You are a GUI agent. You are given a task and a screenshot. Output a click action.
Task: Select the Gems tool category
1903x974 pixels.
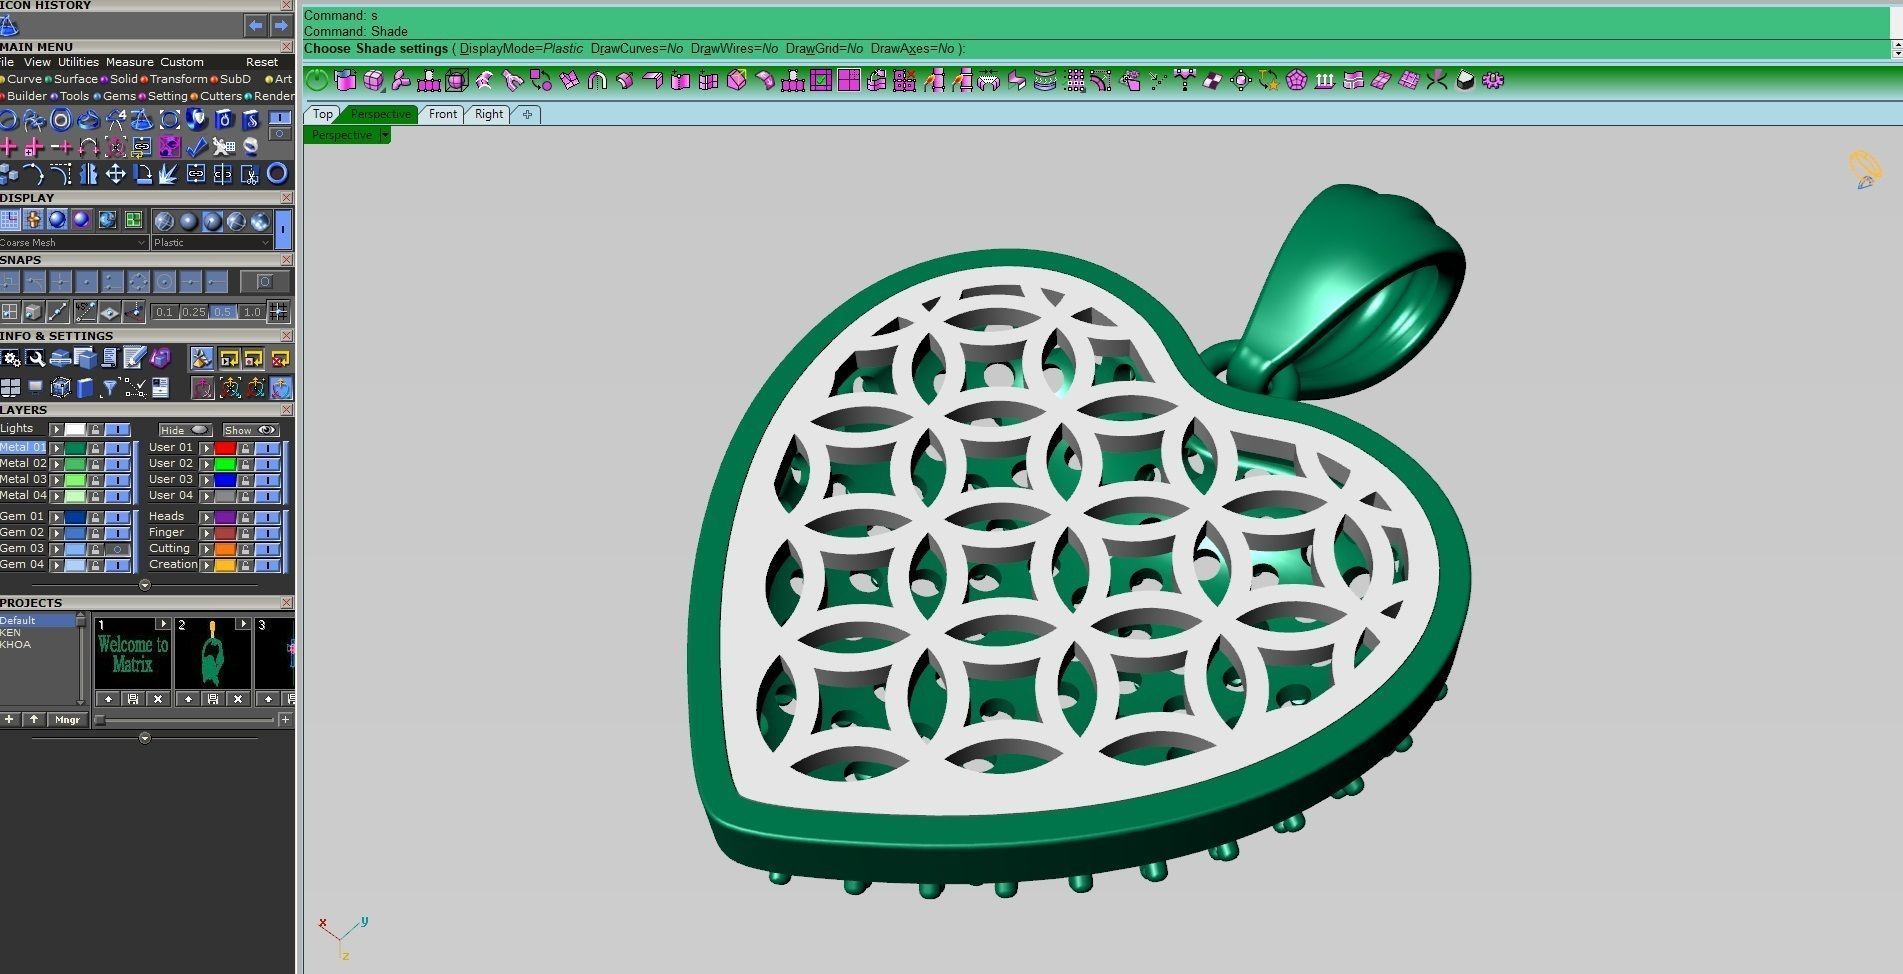[119, 96]
